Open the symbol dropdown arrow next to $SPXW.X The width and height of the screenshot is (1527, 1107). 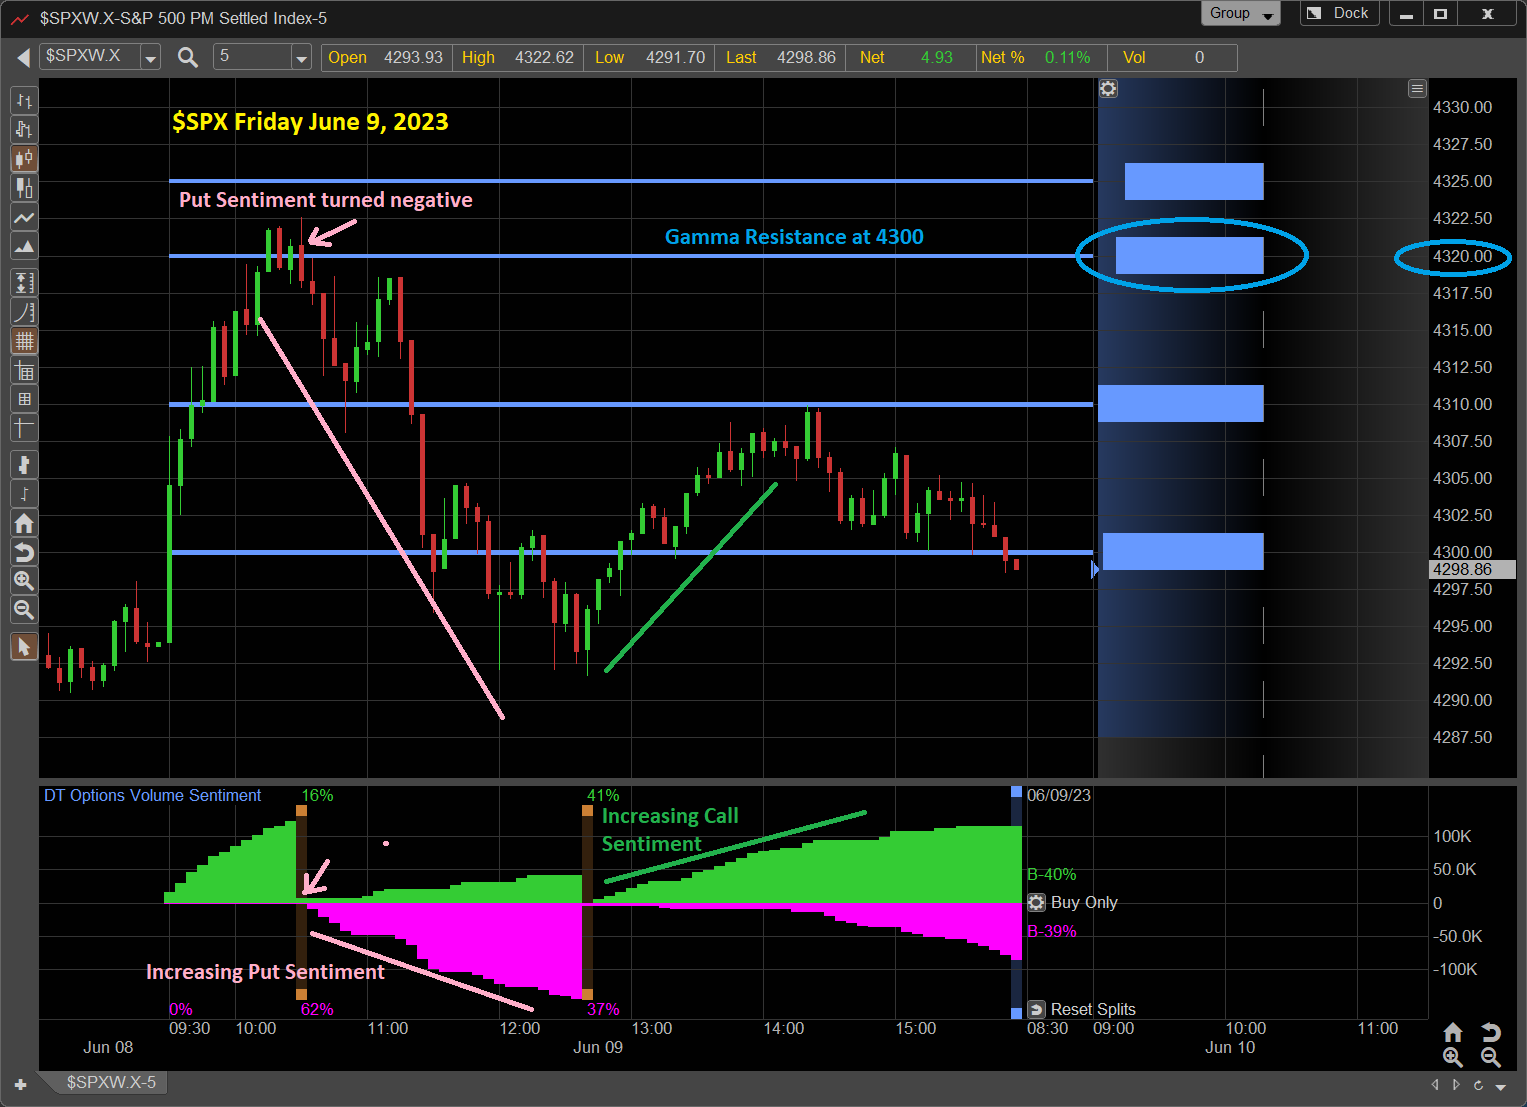coord(151,58)
